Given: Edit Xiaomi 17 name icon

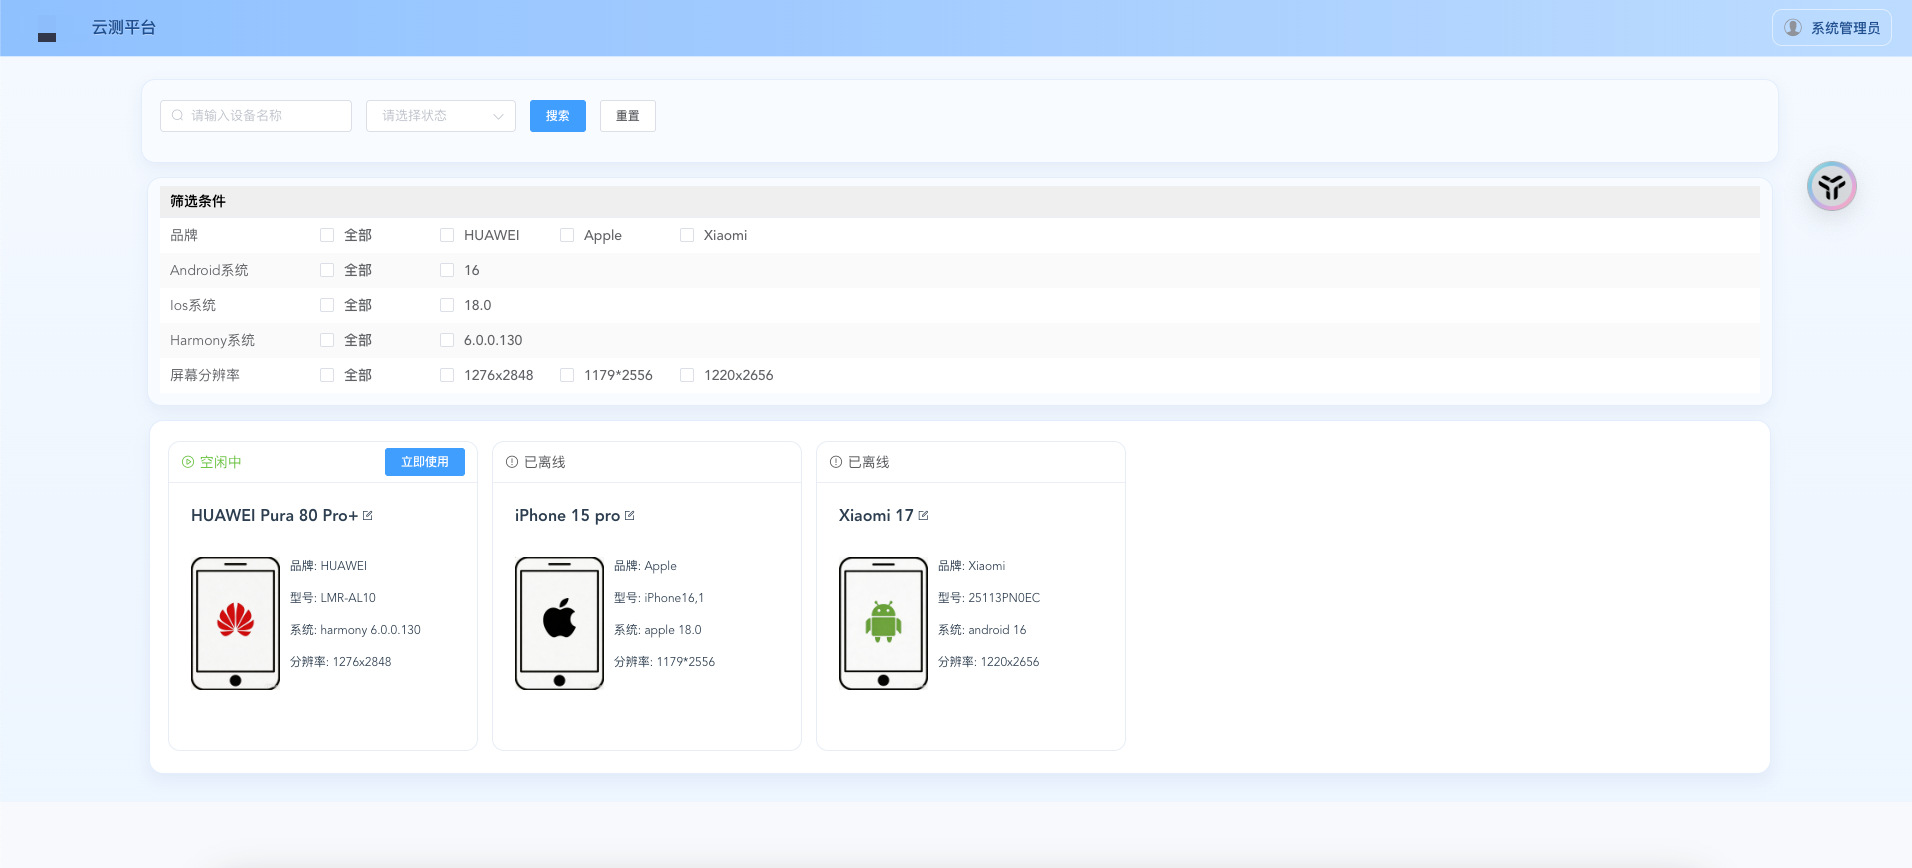Looking at the screenshot, I should 924,516.
